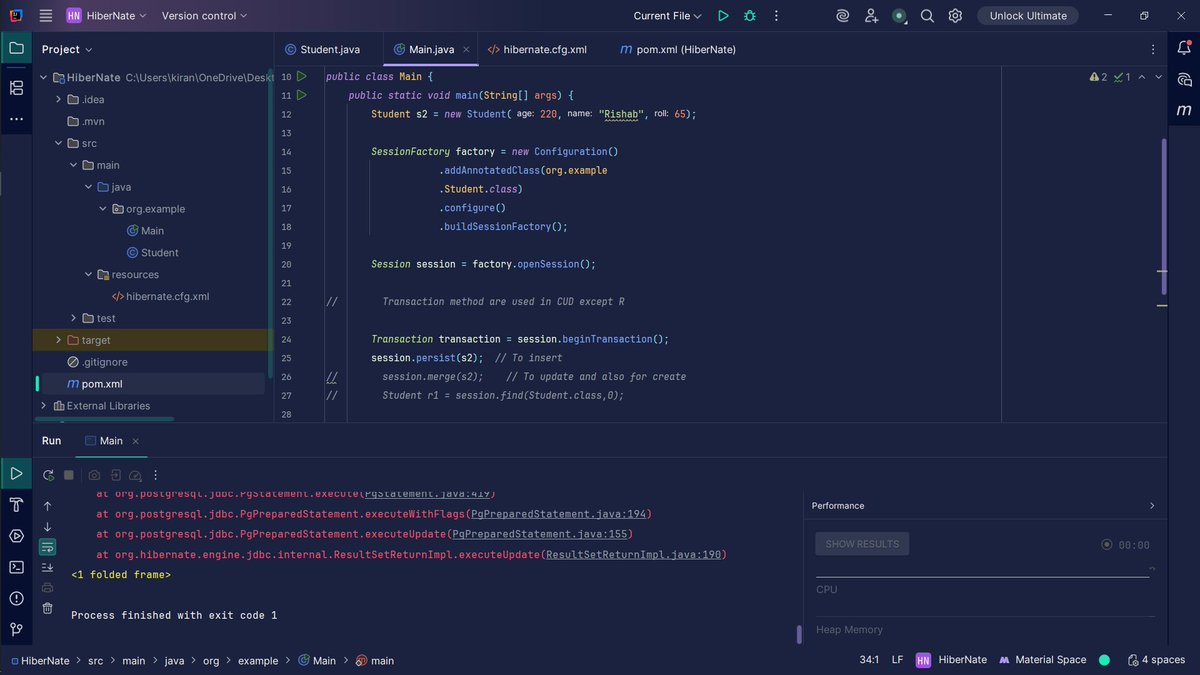The image size is (1200, 675).
Task: Open Project view mode dropdown
Action: click(67, 49)
